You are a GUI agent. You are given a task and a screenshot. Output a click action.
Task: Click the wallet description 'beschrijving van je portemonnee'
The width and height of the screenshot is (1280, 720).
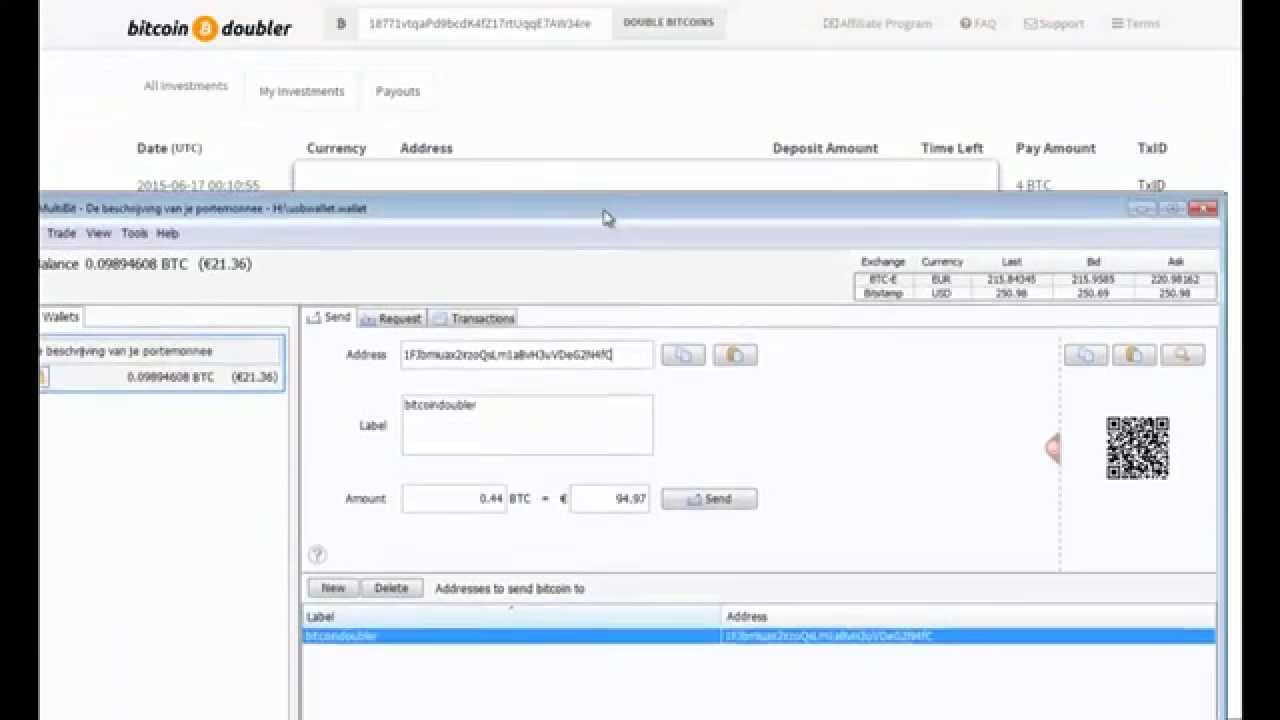point(129,351)
